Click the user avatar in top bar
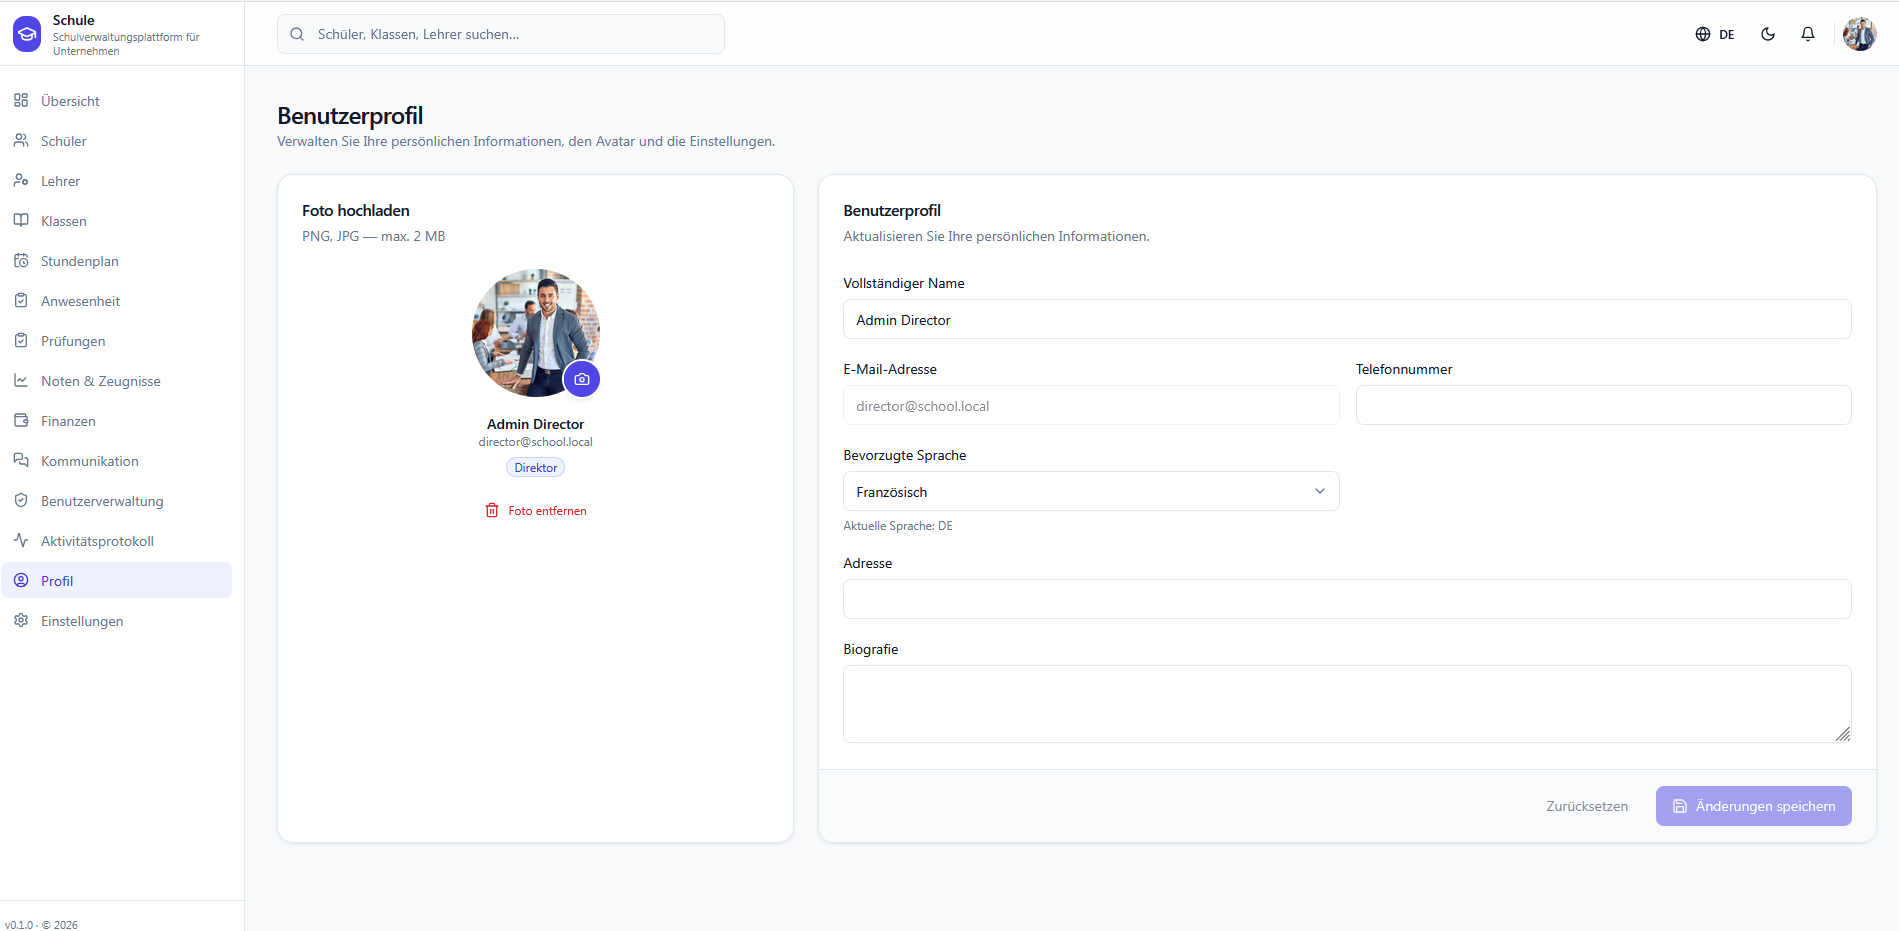This screenshot has height=931, width=1899. click(x=1860, y=34)
